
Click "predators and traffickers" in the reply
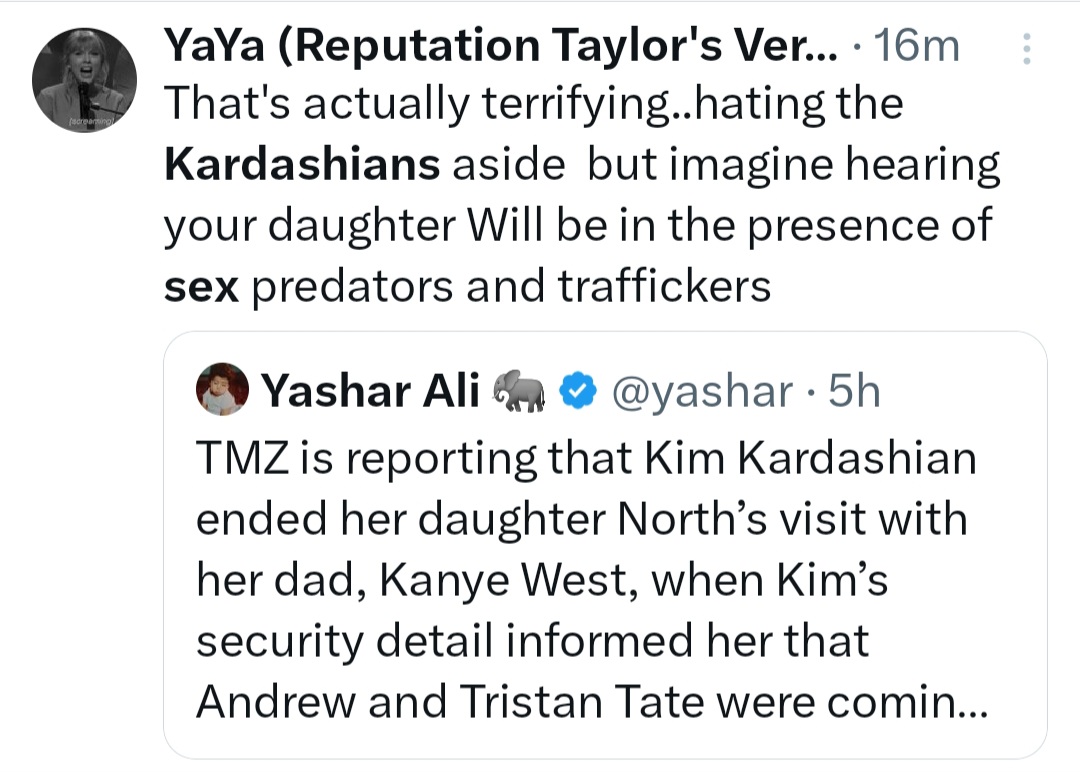click(x=510, y=287)
